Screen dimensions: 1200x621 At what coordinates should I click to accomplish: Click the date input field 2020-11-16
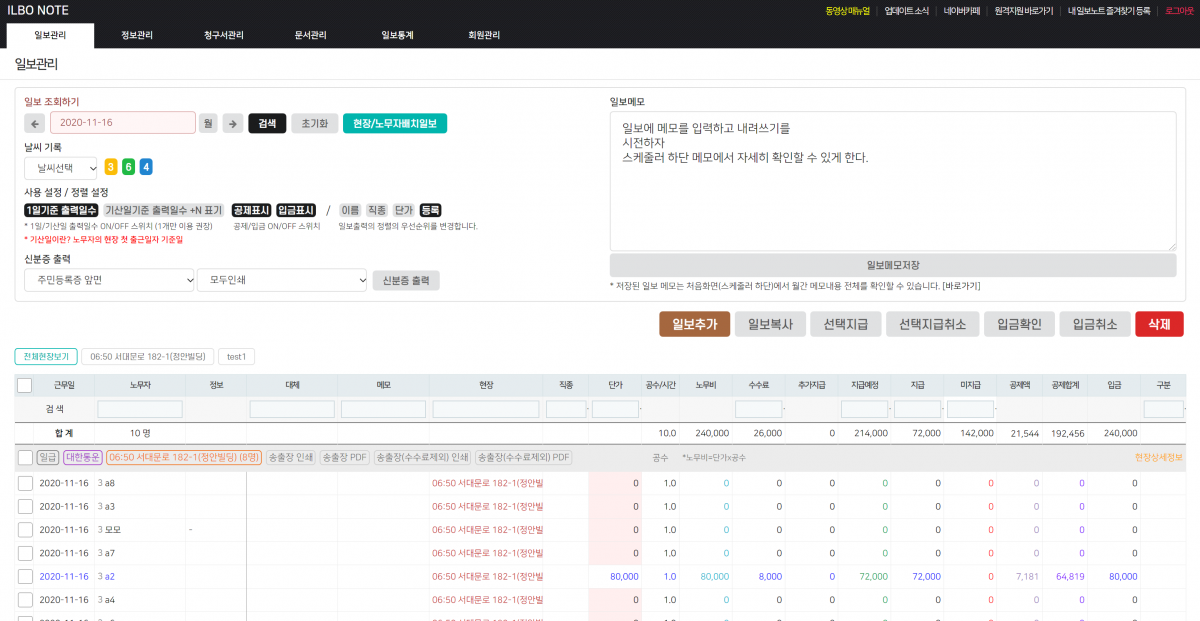tap(122, 123)
